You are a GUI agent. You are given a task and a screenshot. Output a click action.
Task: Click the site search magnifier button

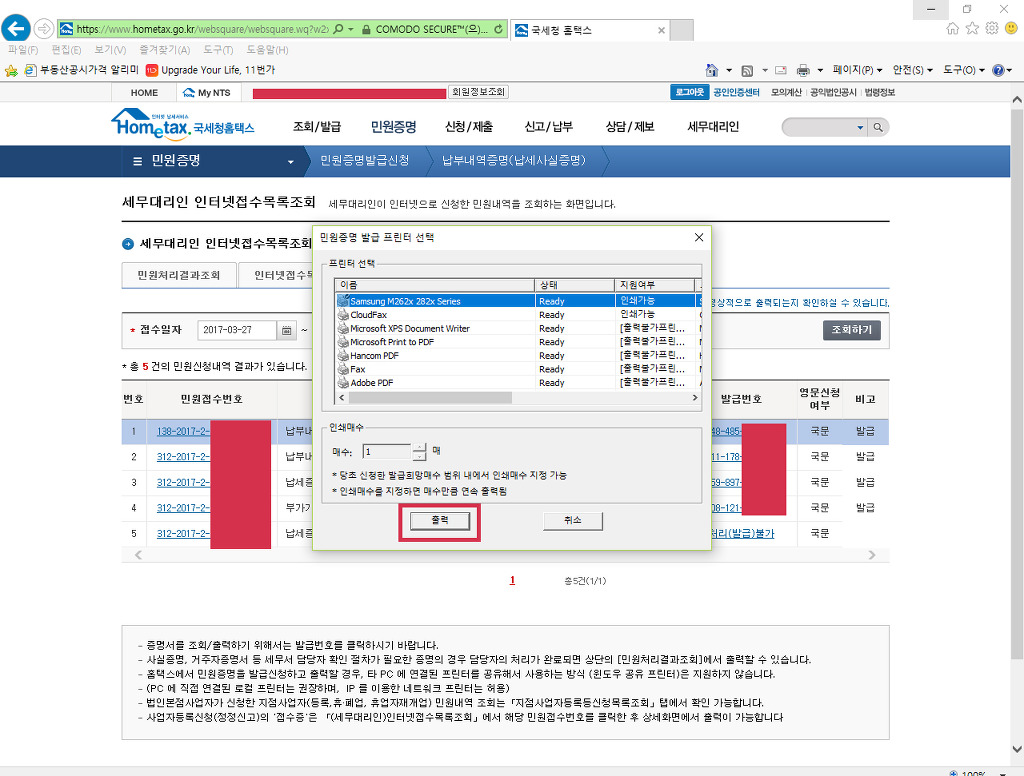click(x=878, y=127)
